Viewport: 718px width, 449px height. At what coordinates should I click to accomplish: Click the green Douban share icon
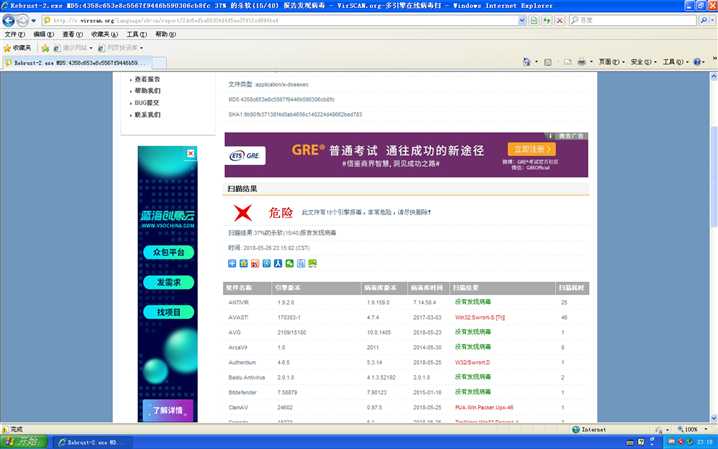[x=312, y=263]
